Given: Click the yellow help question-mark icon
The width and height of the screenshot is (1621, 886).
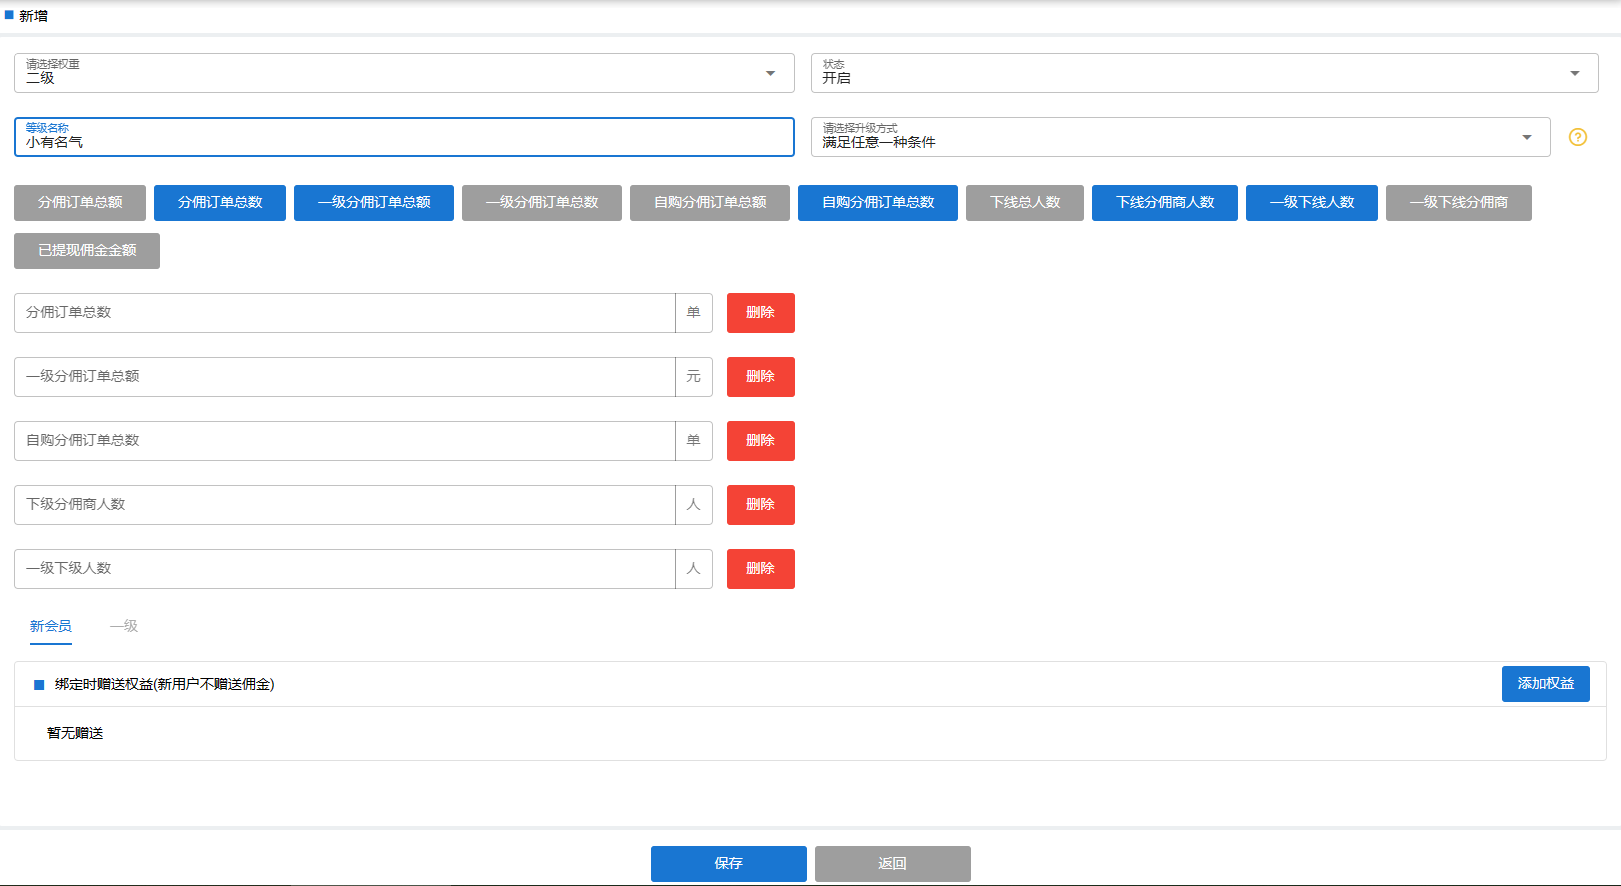Looking at the screenshot, I should point(1578,137).
